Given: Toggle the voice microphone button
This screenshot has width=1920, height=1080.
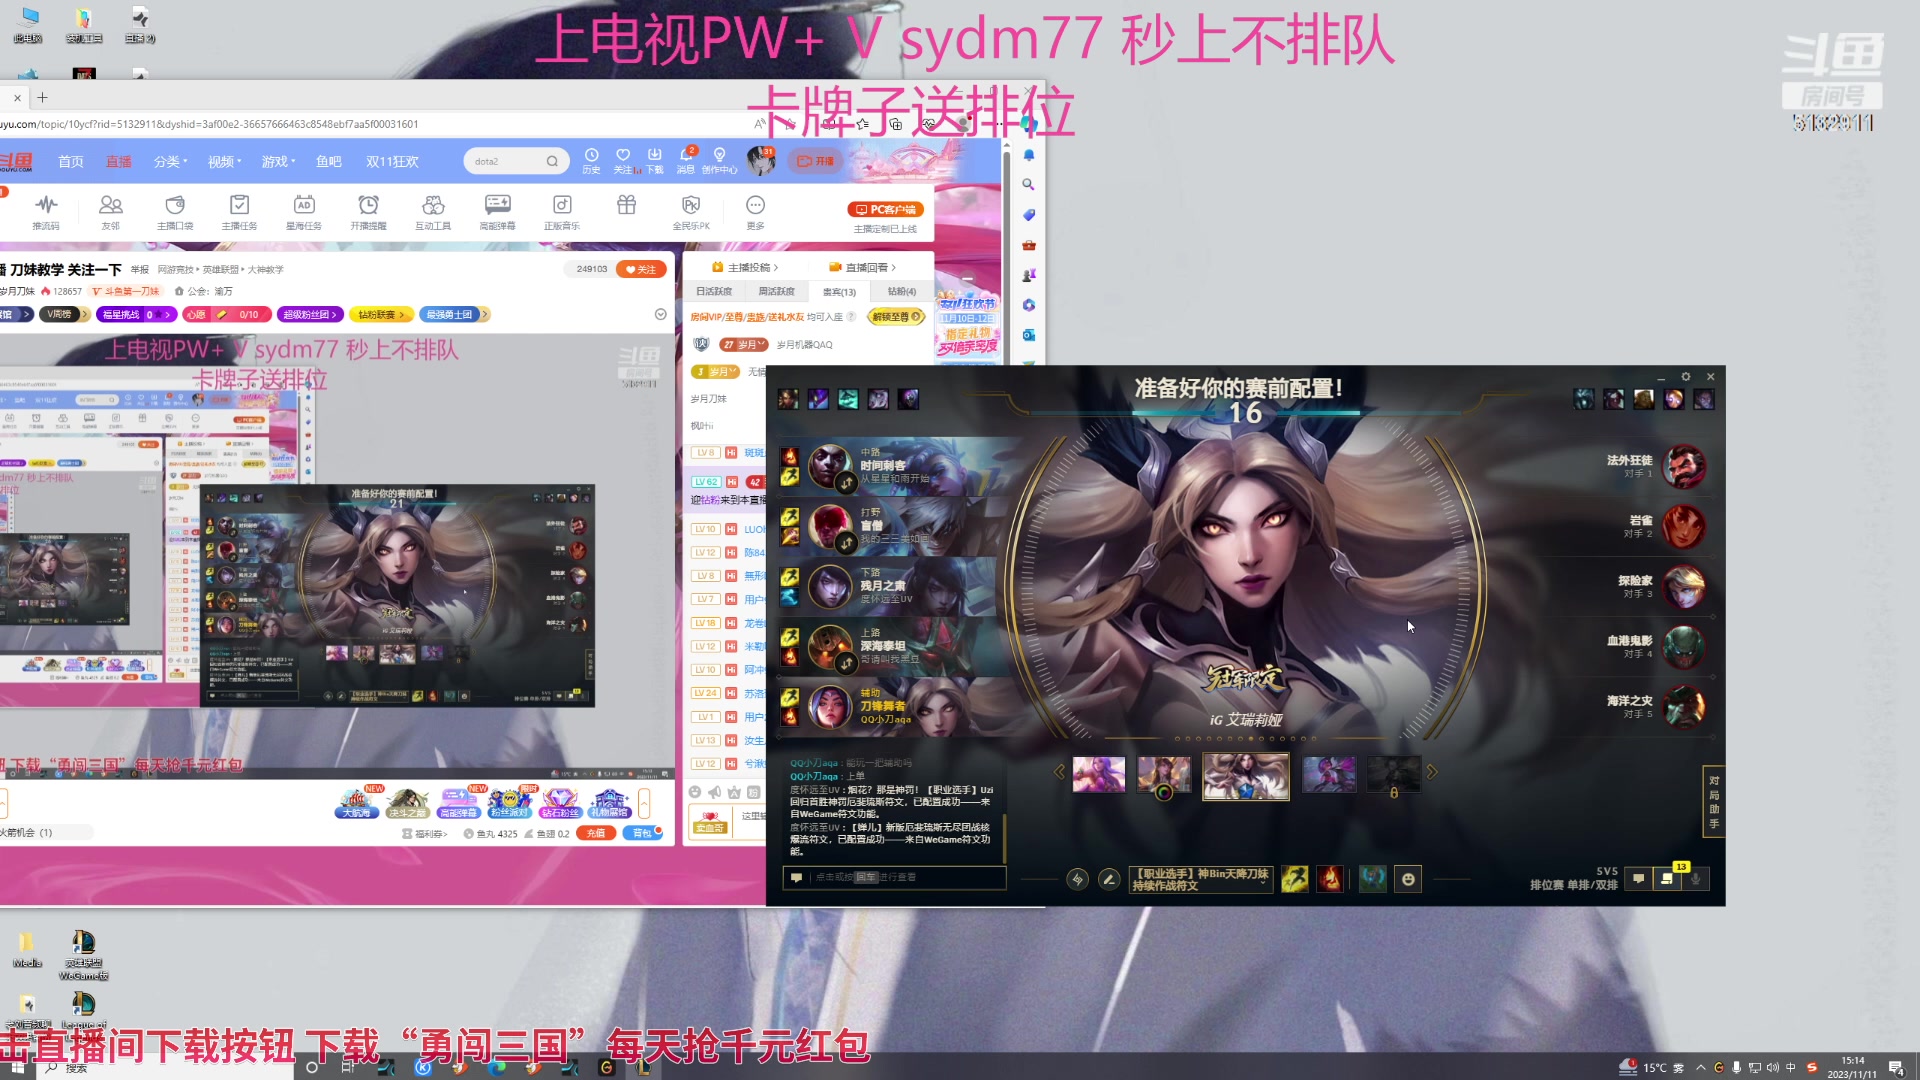Looking at the screenshot, I should click(1696, 879).
